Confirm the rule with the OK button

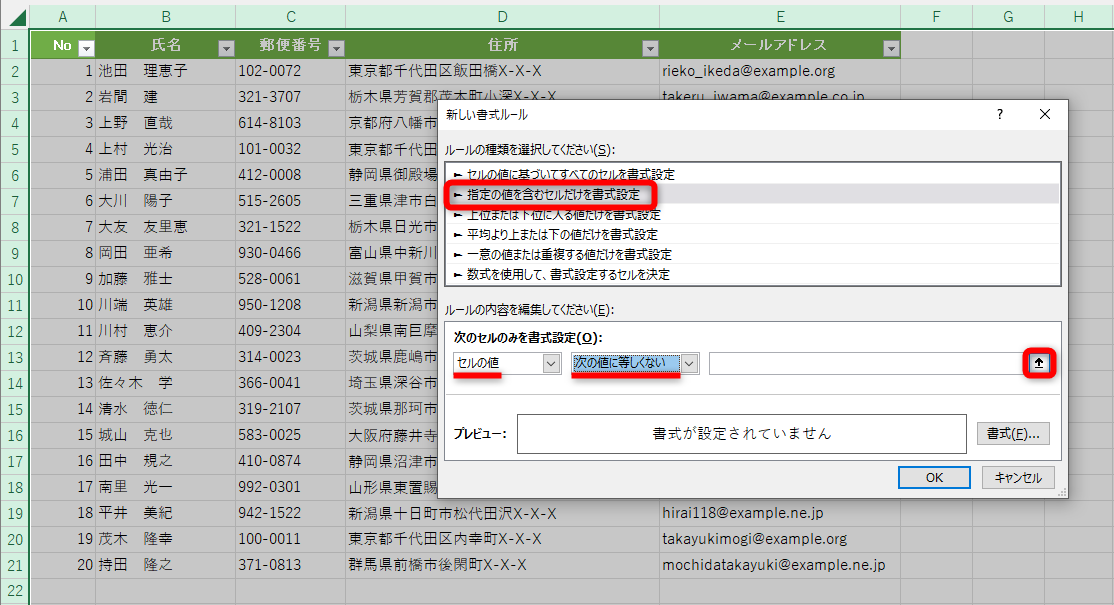[934, 477]
